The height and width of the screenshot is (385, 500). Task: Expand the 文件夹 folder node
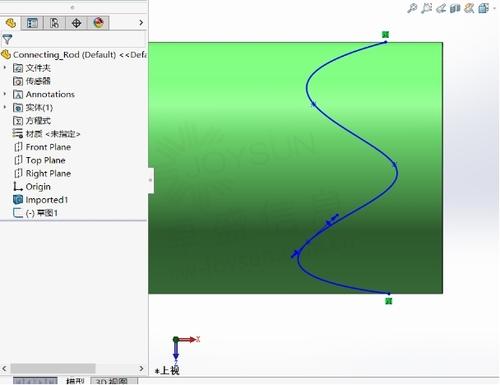click(x=5, y=68)
